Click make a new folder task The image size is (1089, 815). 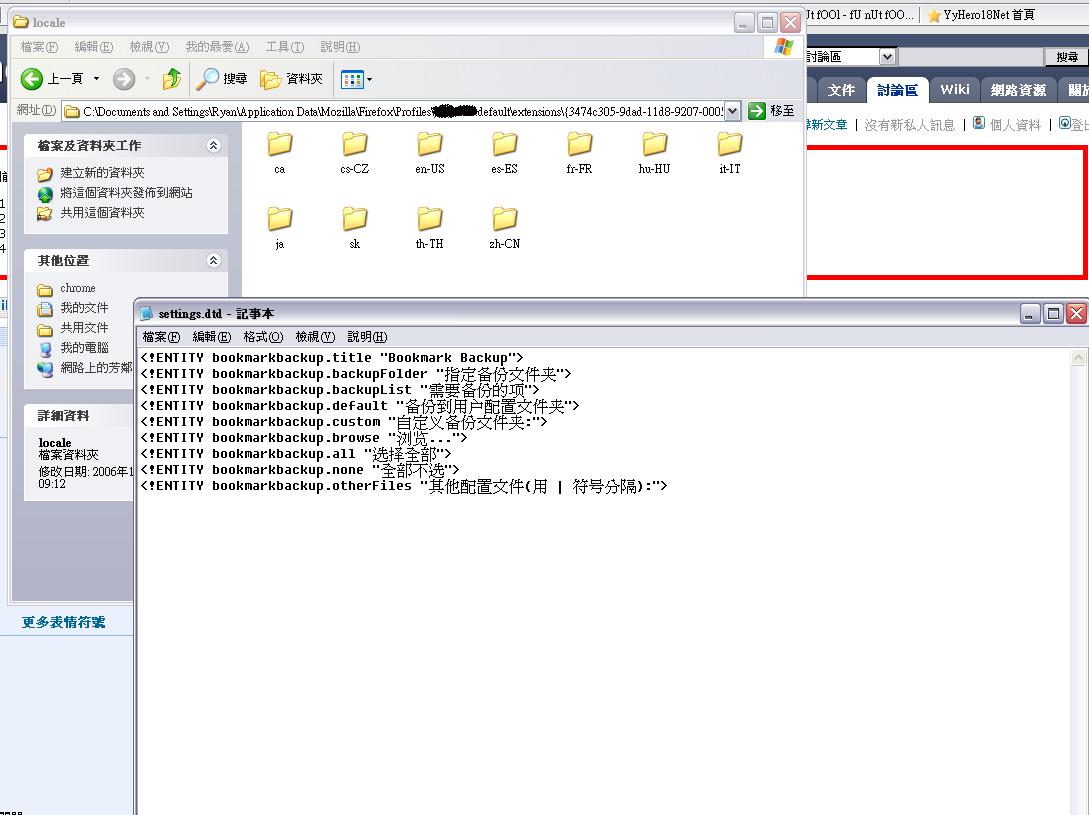(102, 172)
